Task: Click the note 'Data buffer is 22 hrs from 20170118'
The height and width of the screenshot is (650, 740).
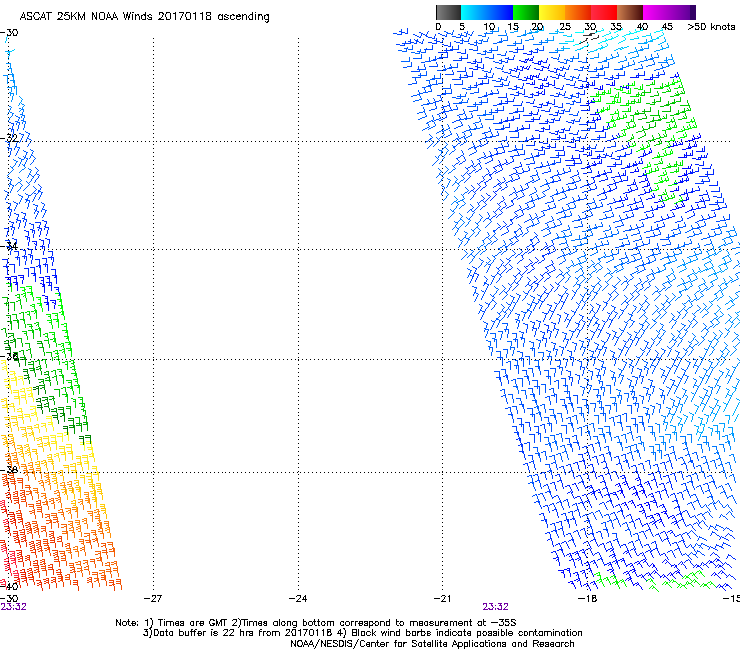Action: click(241, 633)
